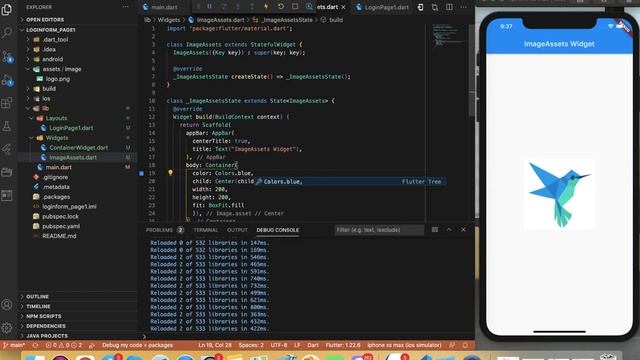Open editor More Actions ellipsis
The width and height of the screenshot is (640, 360).
[463, 7]
